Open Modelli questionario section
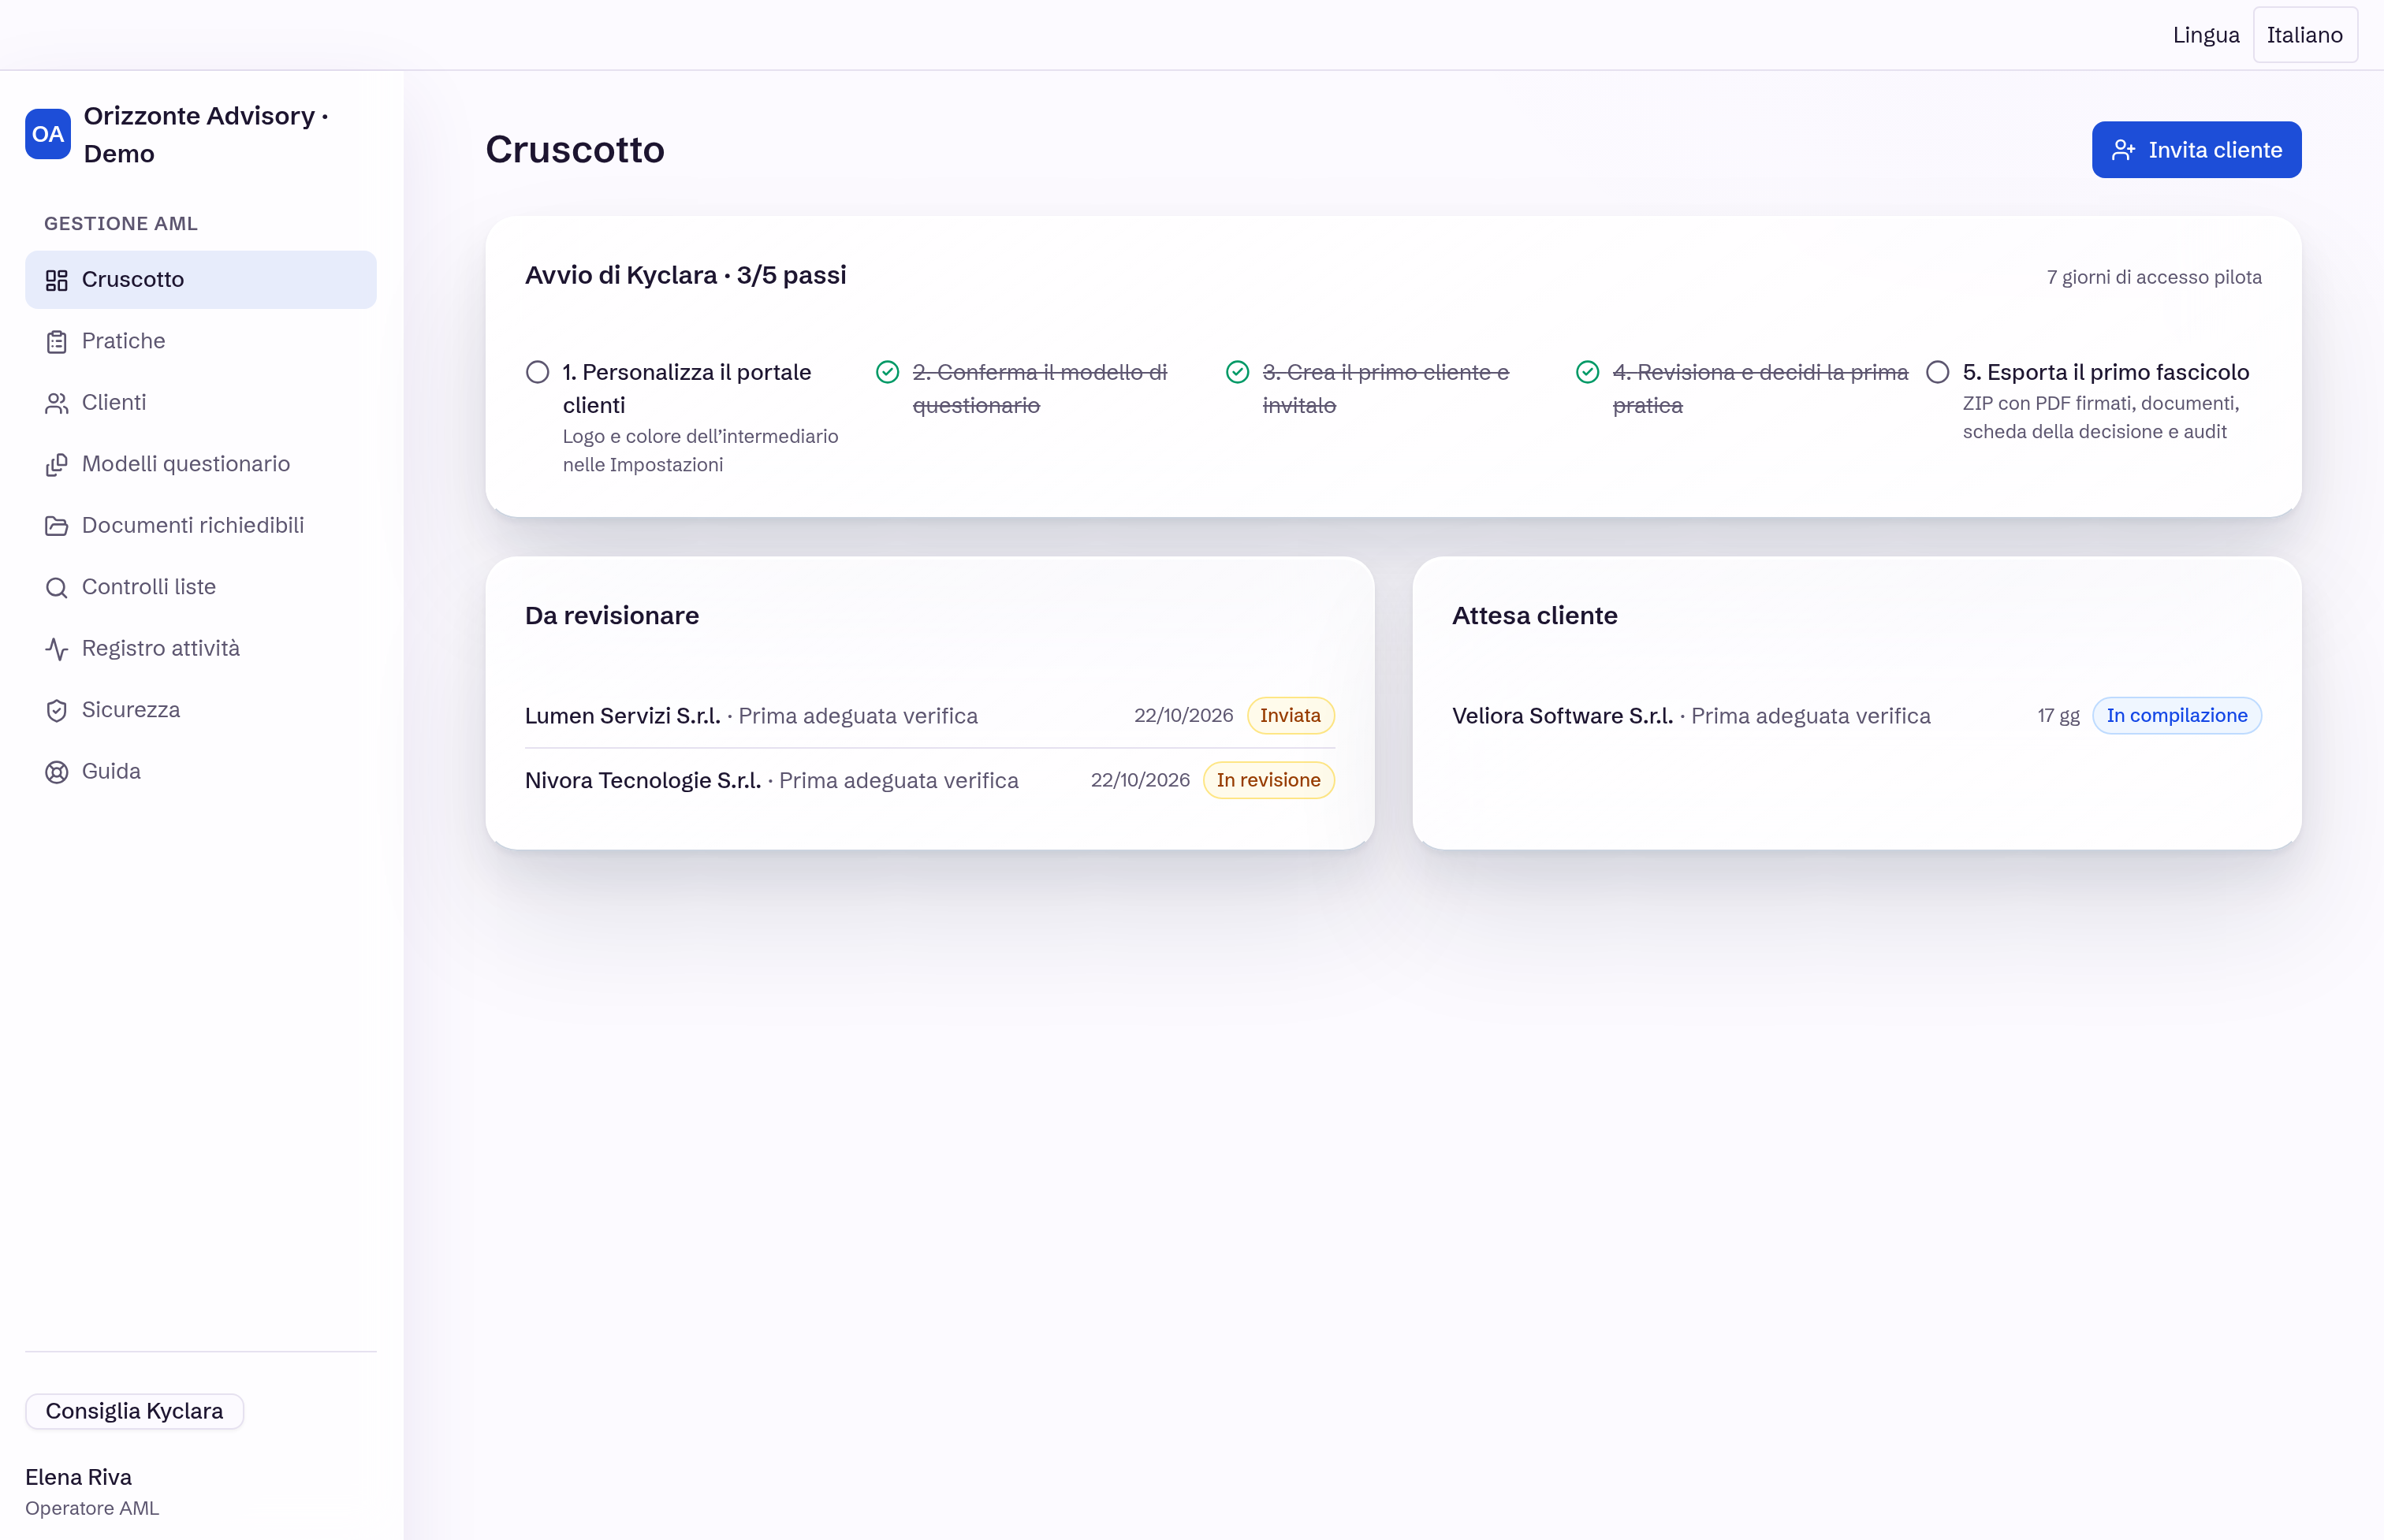 coord(201,464)
